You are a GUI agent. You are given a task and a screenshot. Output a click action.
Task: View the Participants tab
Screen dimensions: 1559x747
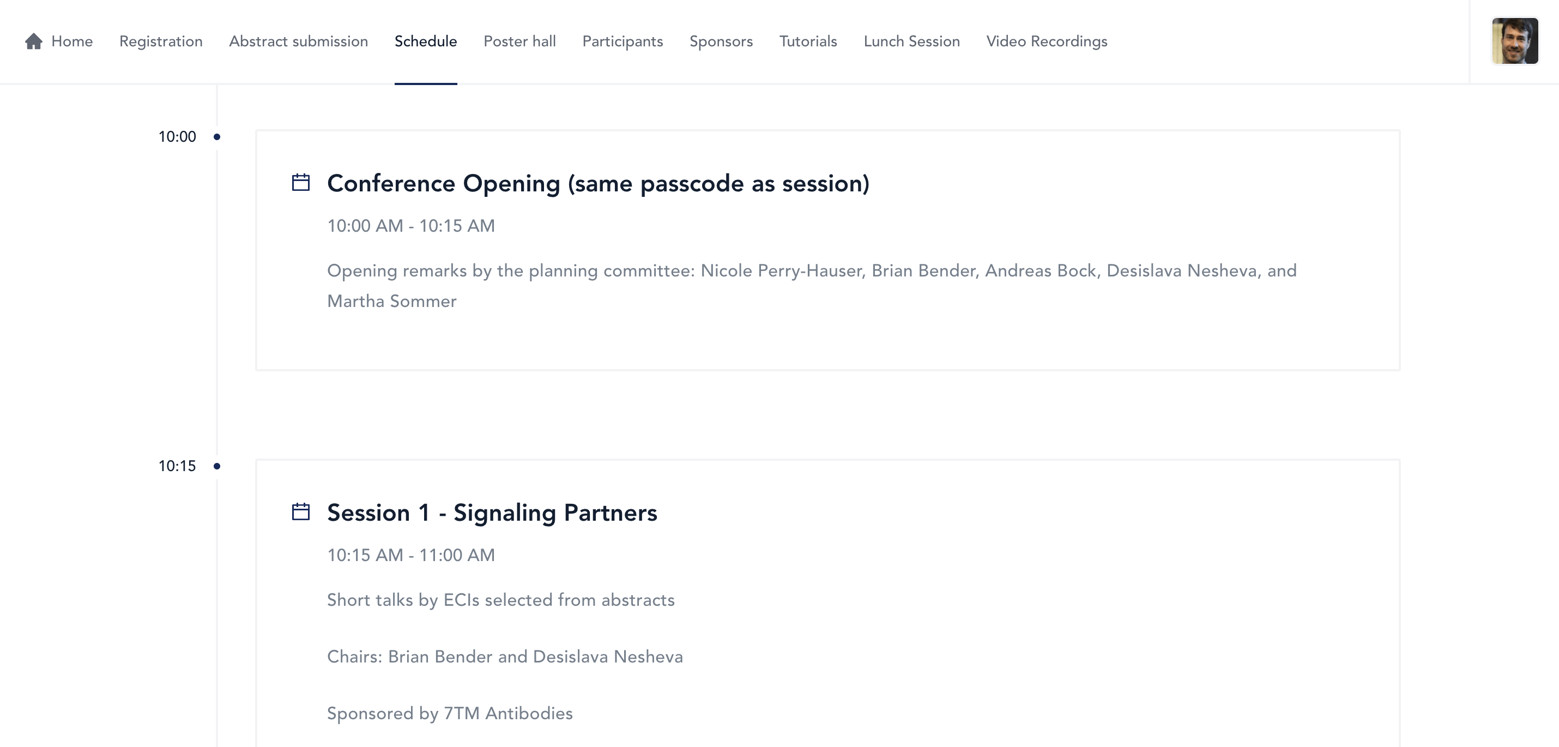[x=622, y=41]
